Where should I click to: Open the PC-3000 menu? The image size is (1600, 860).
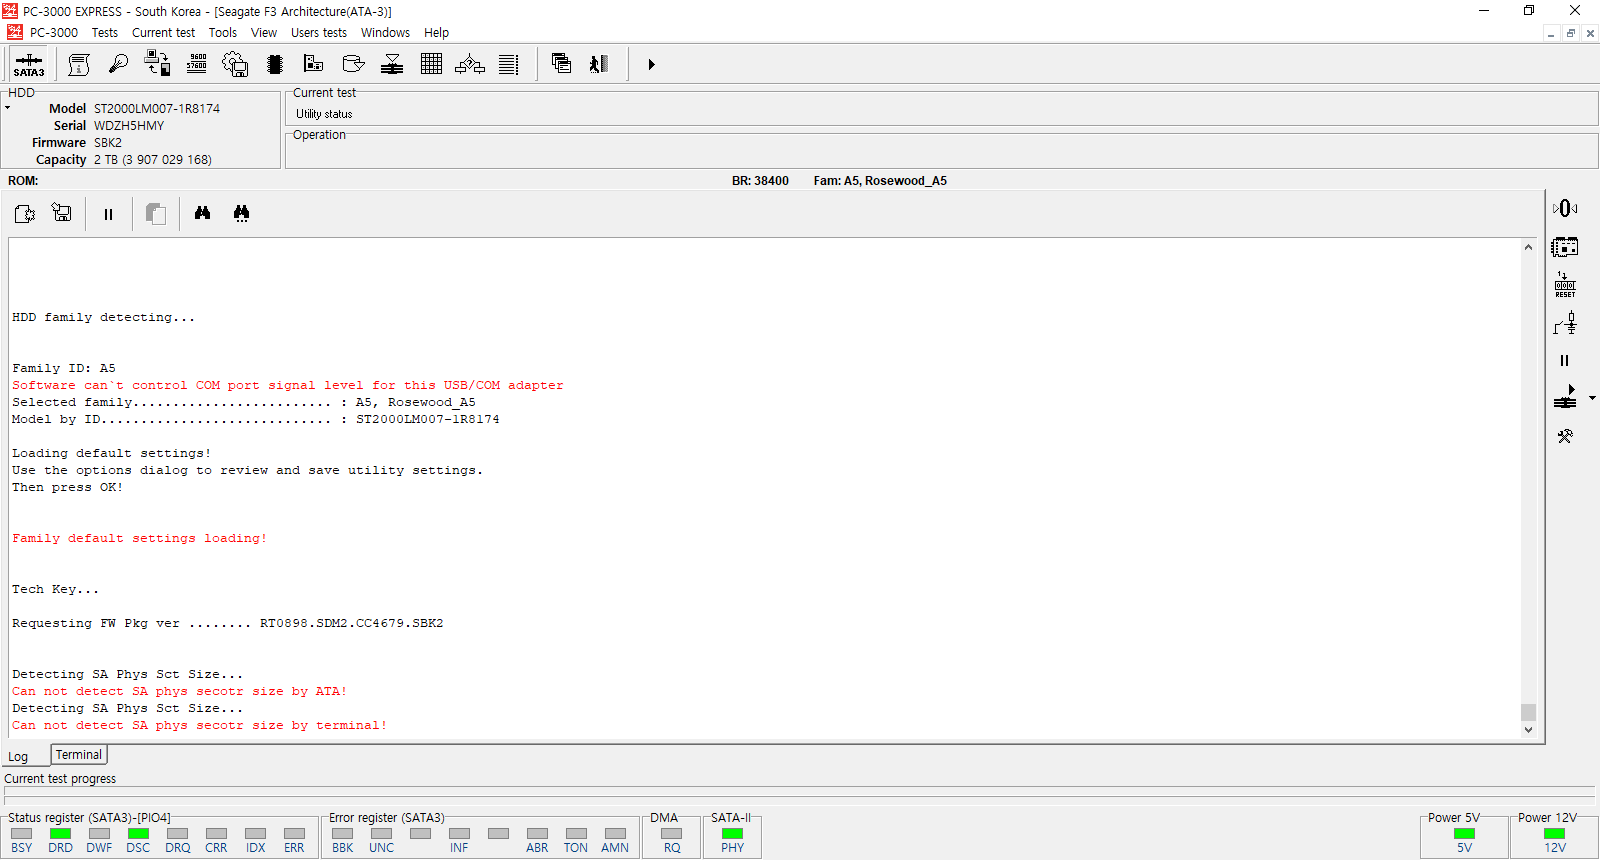tap(53, 33)
